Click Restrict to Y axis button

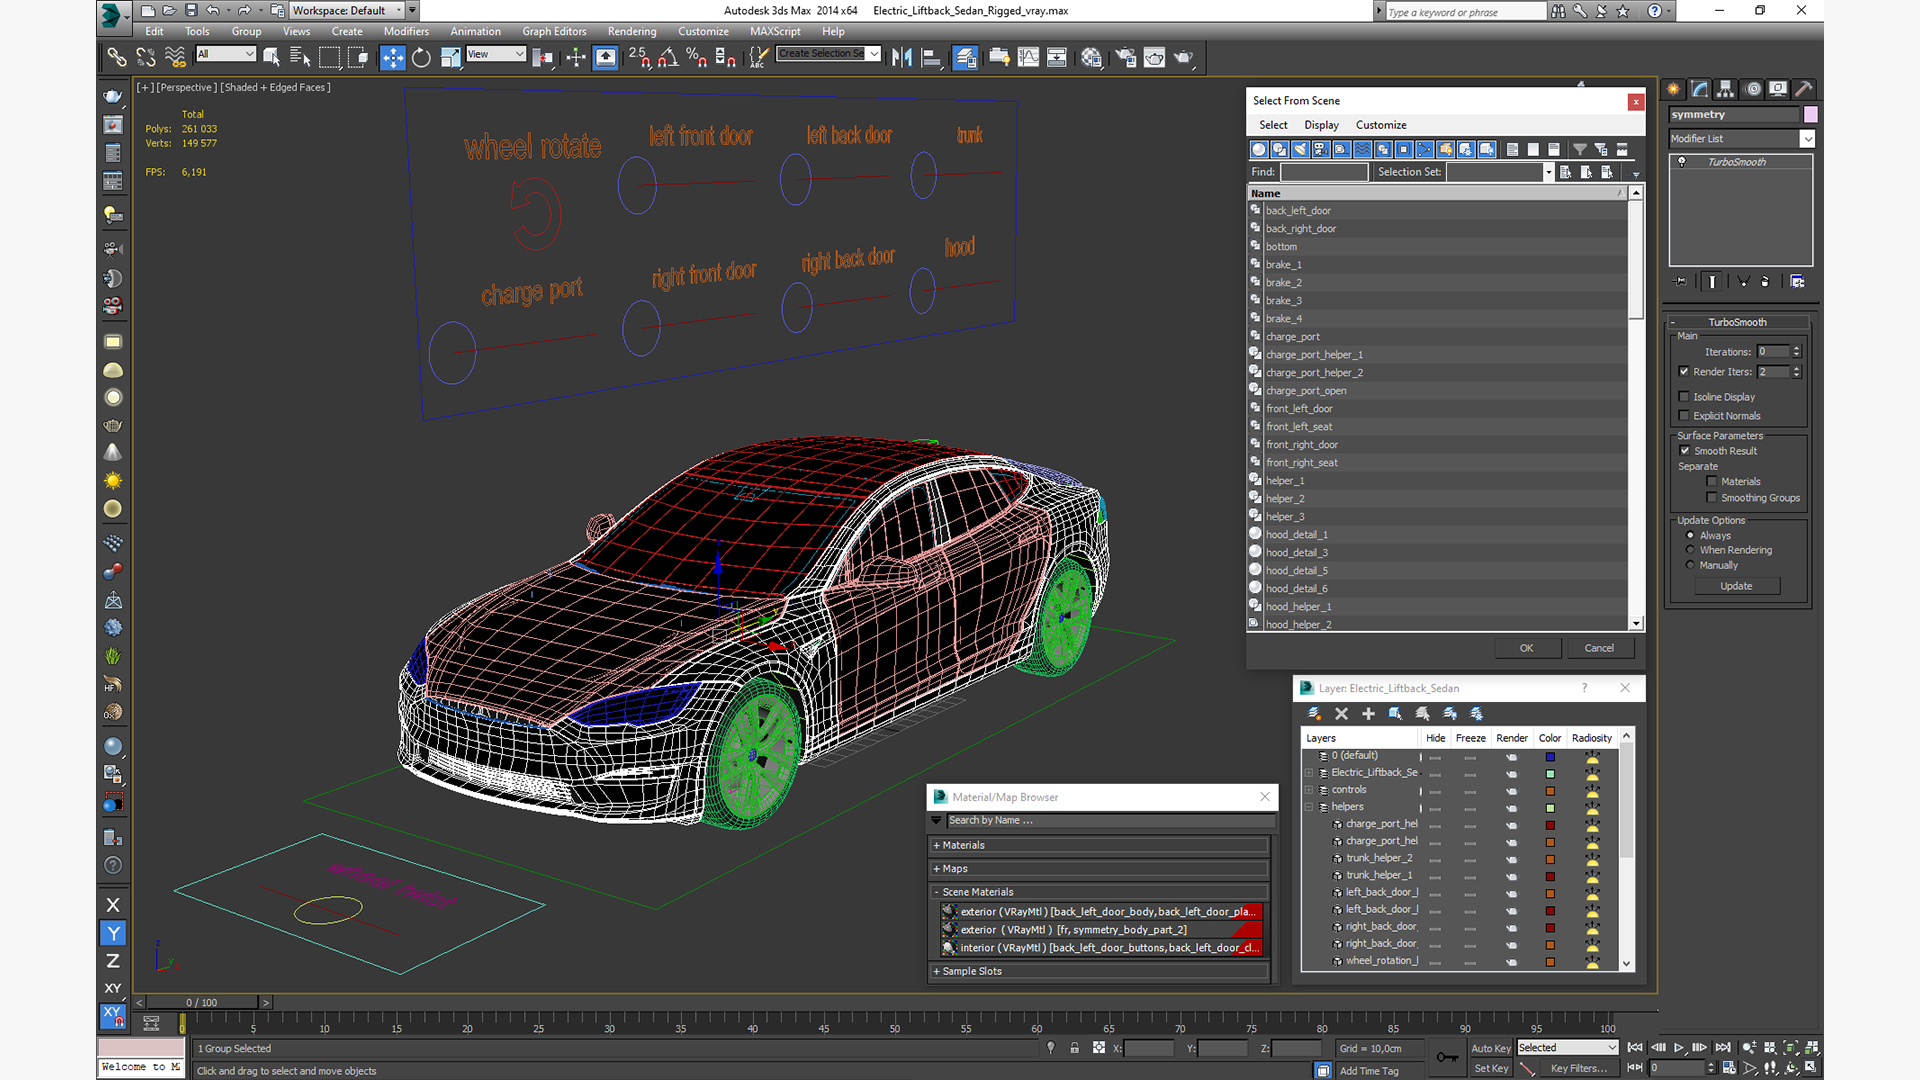(113, 933)
